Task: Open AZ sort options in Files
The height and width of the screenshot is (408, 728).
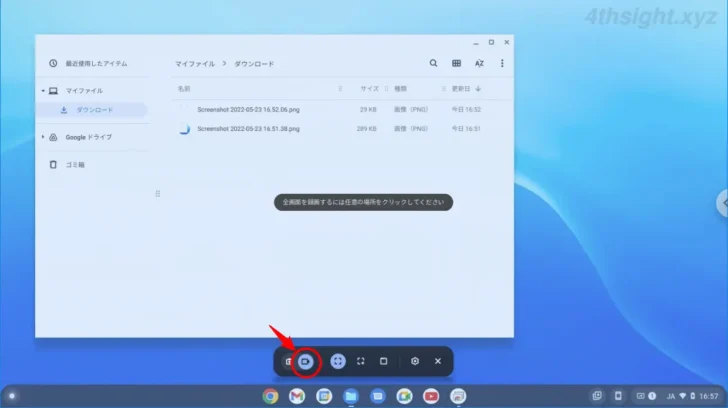Action: pyautogui.click(x=479, y=63)
